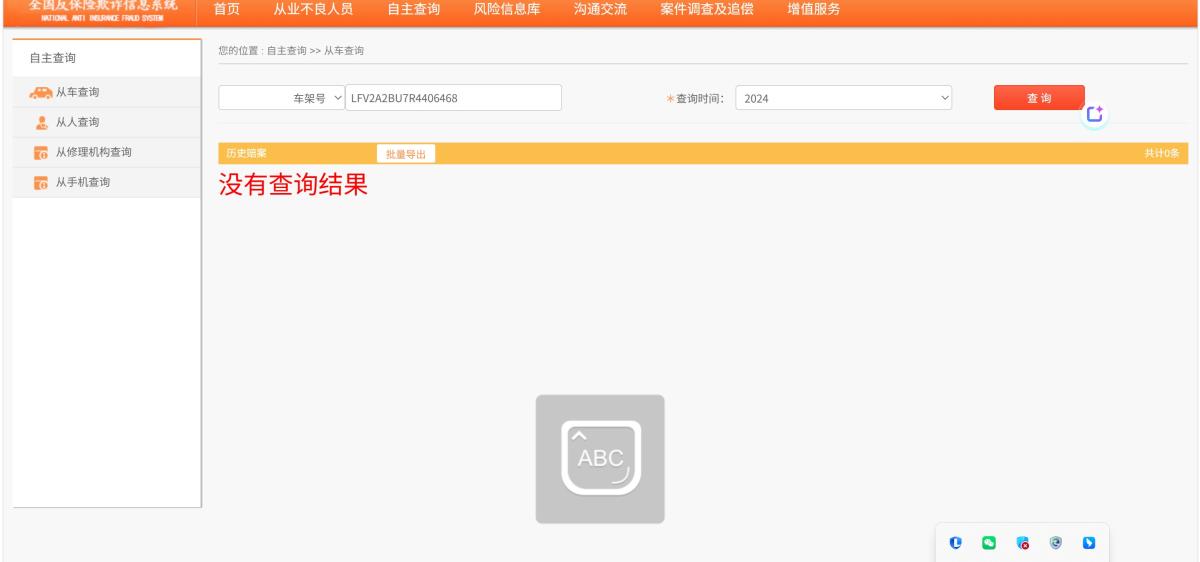Viewport: 1200px width, 562px height.
Task: Open the 风险信息库 menu
Action: [x=506, y=10]
